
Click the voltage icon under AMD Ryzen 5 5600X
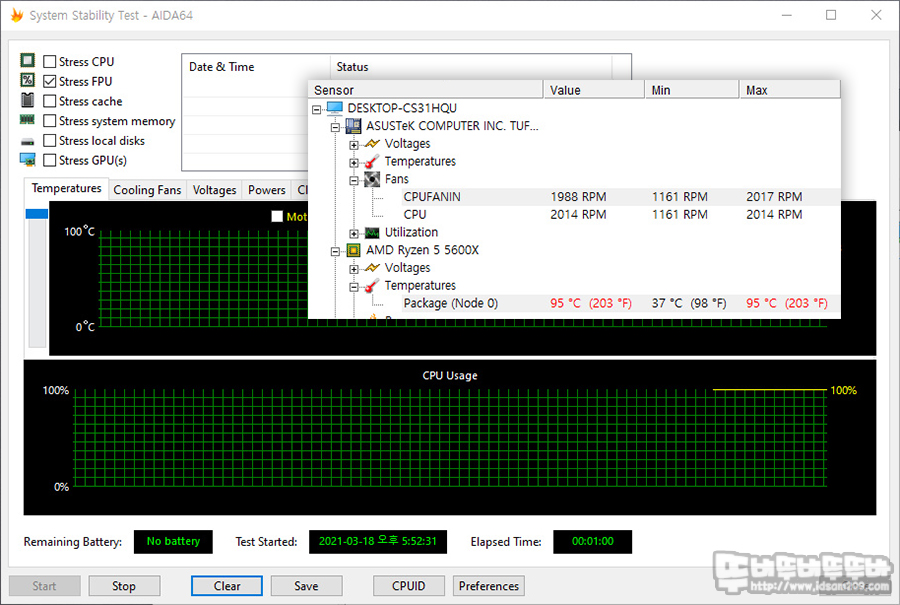click(x=372, y=267)
